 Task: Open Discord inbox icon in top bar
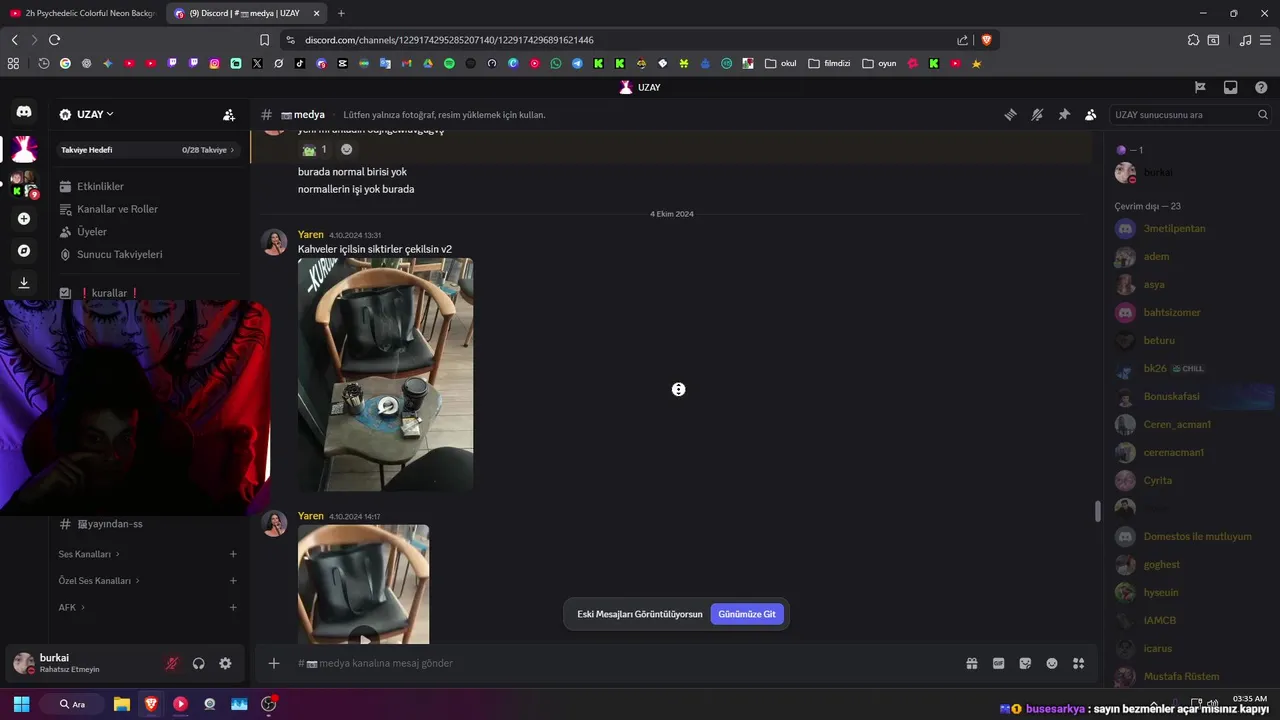(1230, 87)
